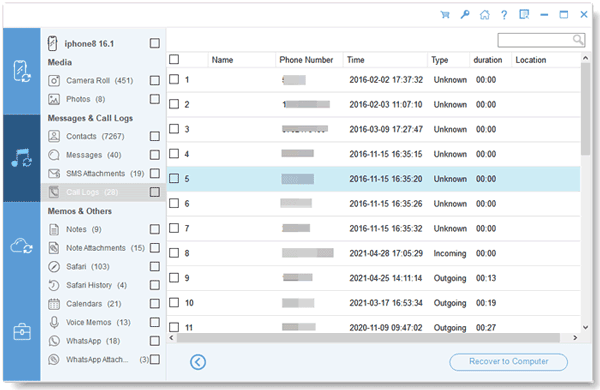Screen dimensions: 600x390
Task: Check the iphone8 16.1 select-all checkbox
Action: coord(155,43)
